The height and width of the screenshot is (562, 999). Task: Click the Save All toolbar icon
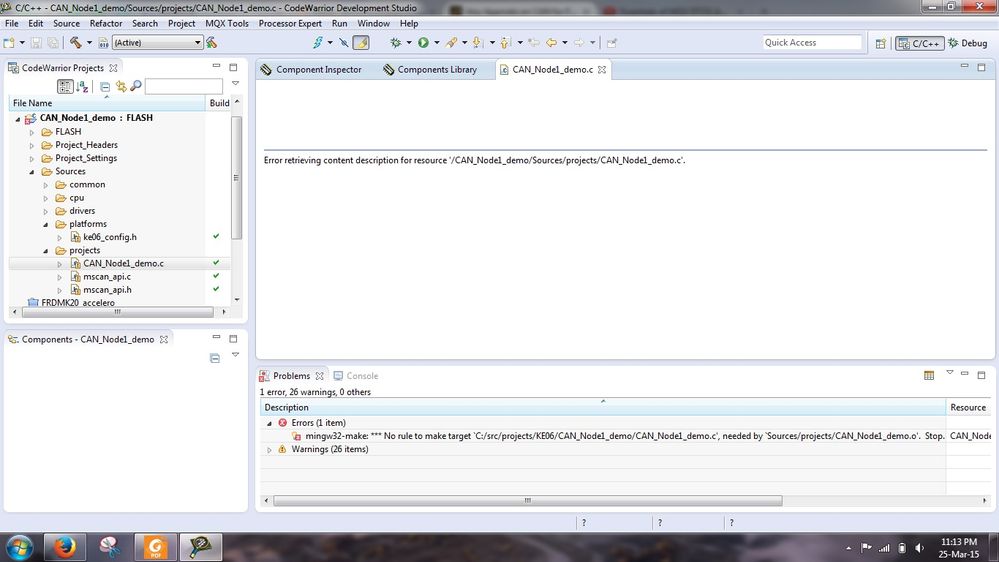tap(53, 43)
